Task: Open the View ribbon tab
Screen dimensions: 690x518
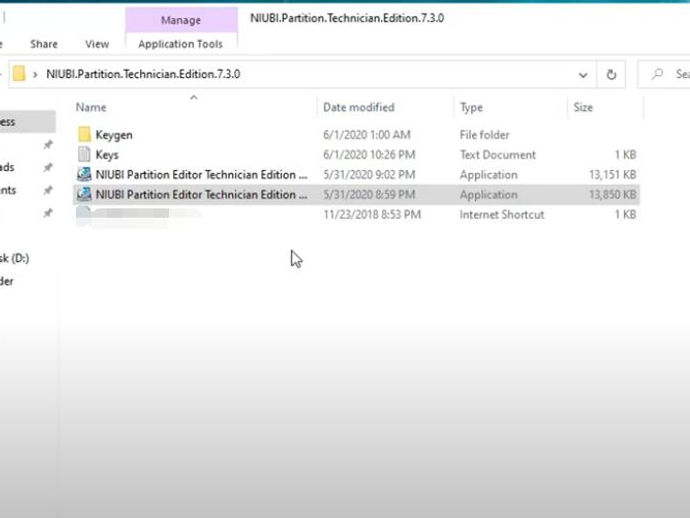Action: (97, 44)
